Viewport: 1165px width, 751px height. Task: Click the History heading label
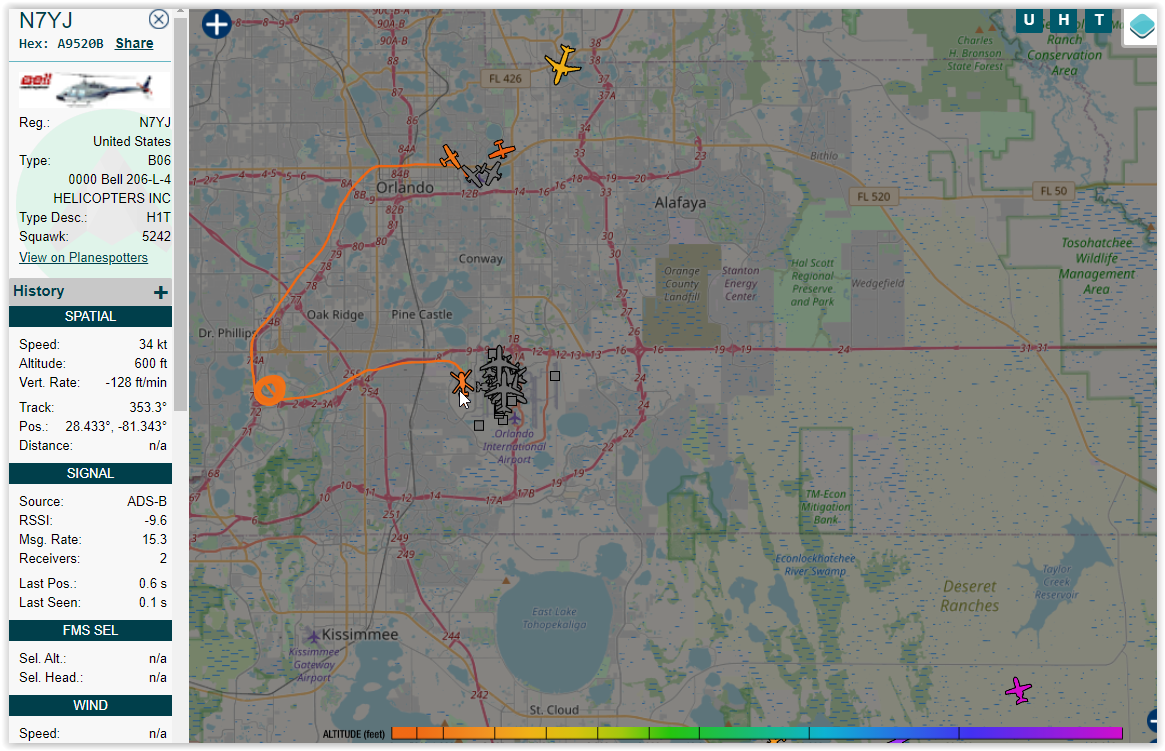click(39, 291)
